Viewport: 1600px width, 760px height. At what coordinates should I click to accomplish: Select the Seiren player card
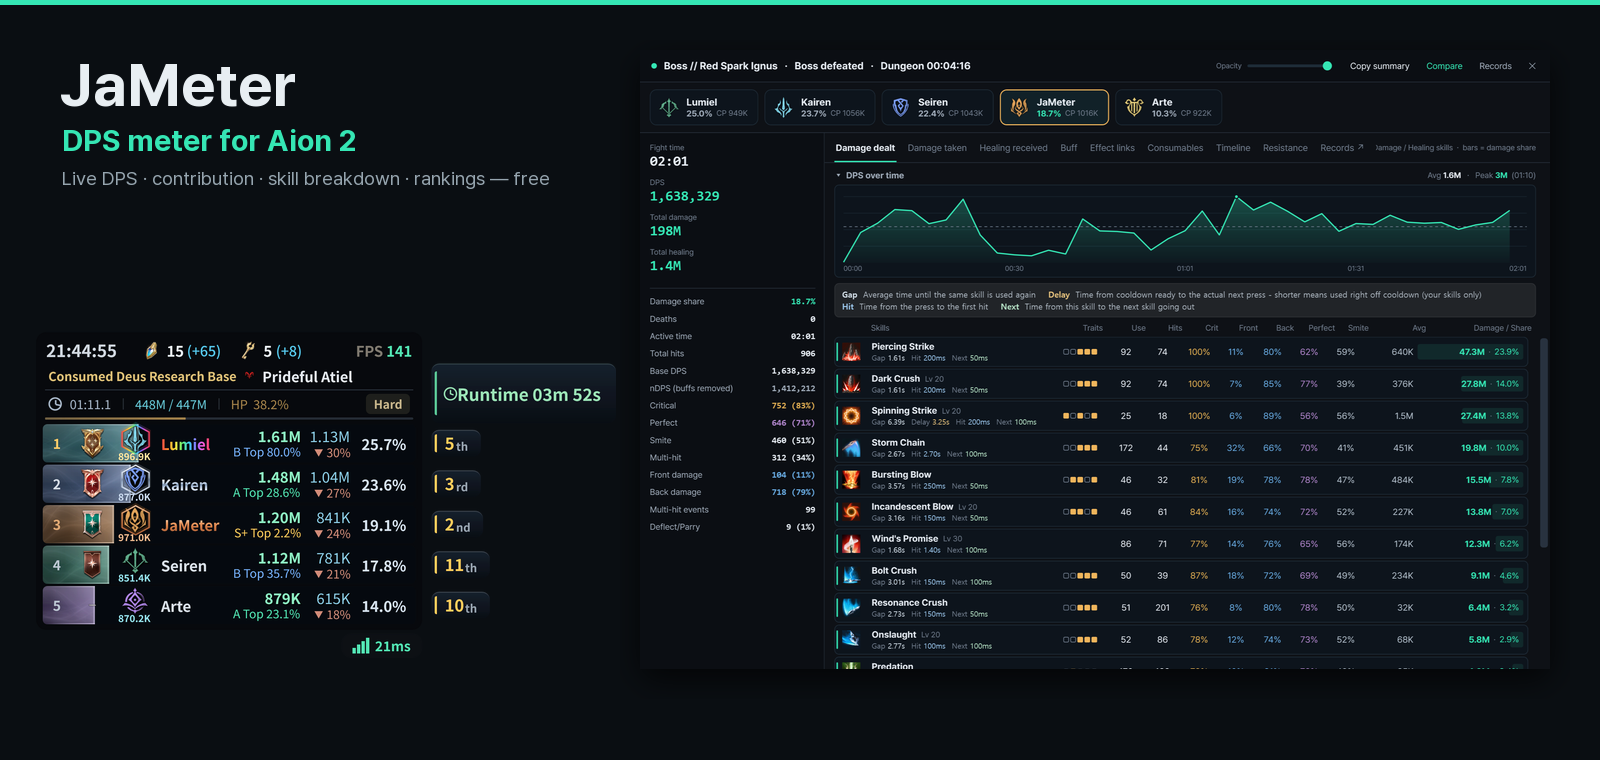[938, 107]
